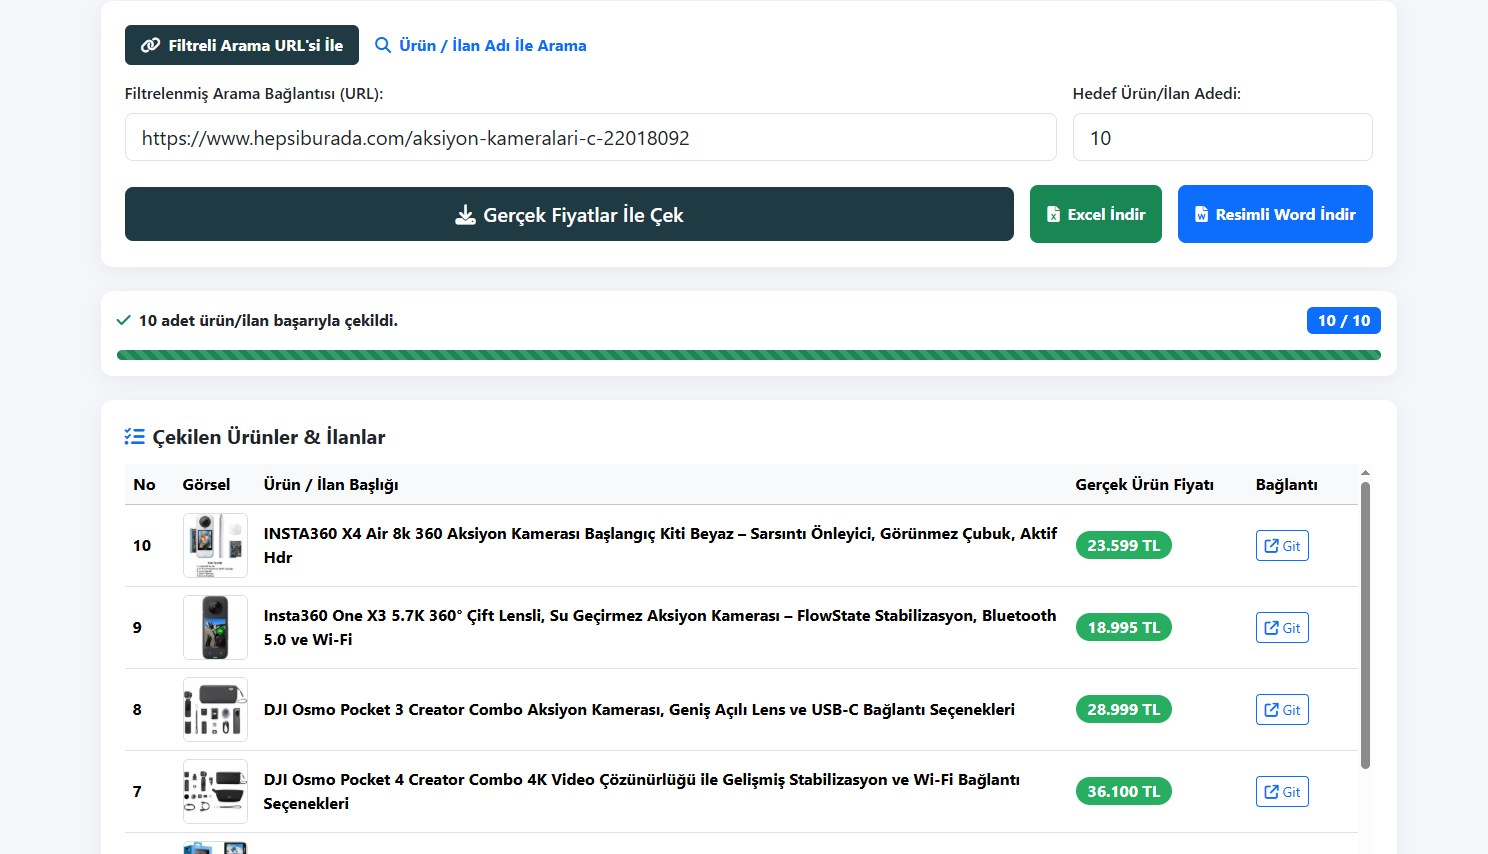Switch to Filtreli Arama URL'si İle tab

coord(242,45)
